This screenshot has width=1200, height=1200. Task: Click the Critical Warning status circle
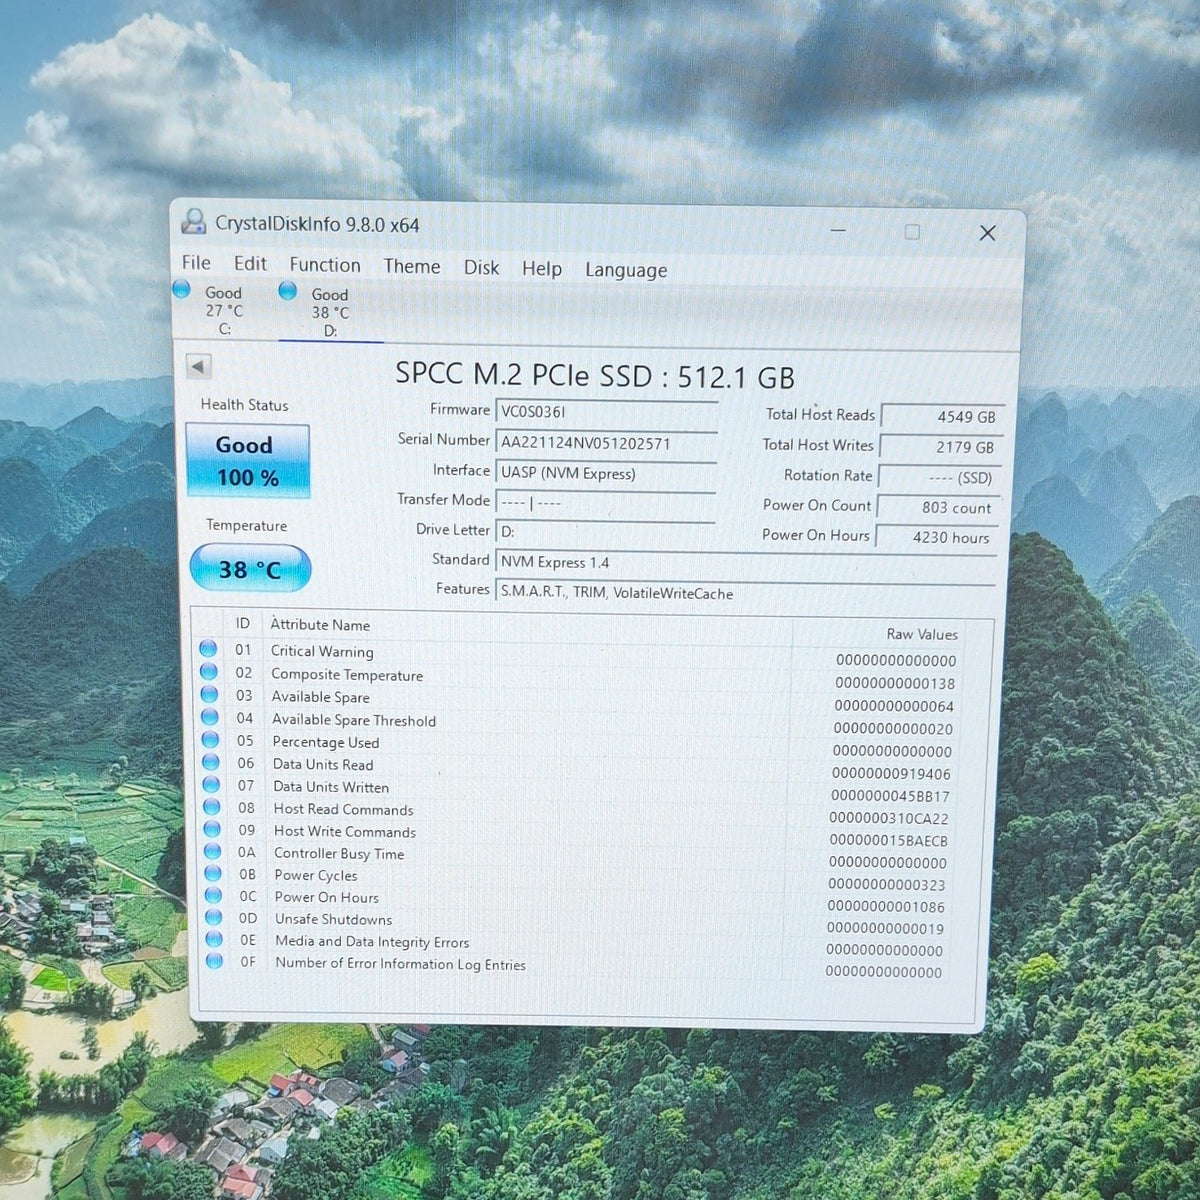(208, 648)
